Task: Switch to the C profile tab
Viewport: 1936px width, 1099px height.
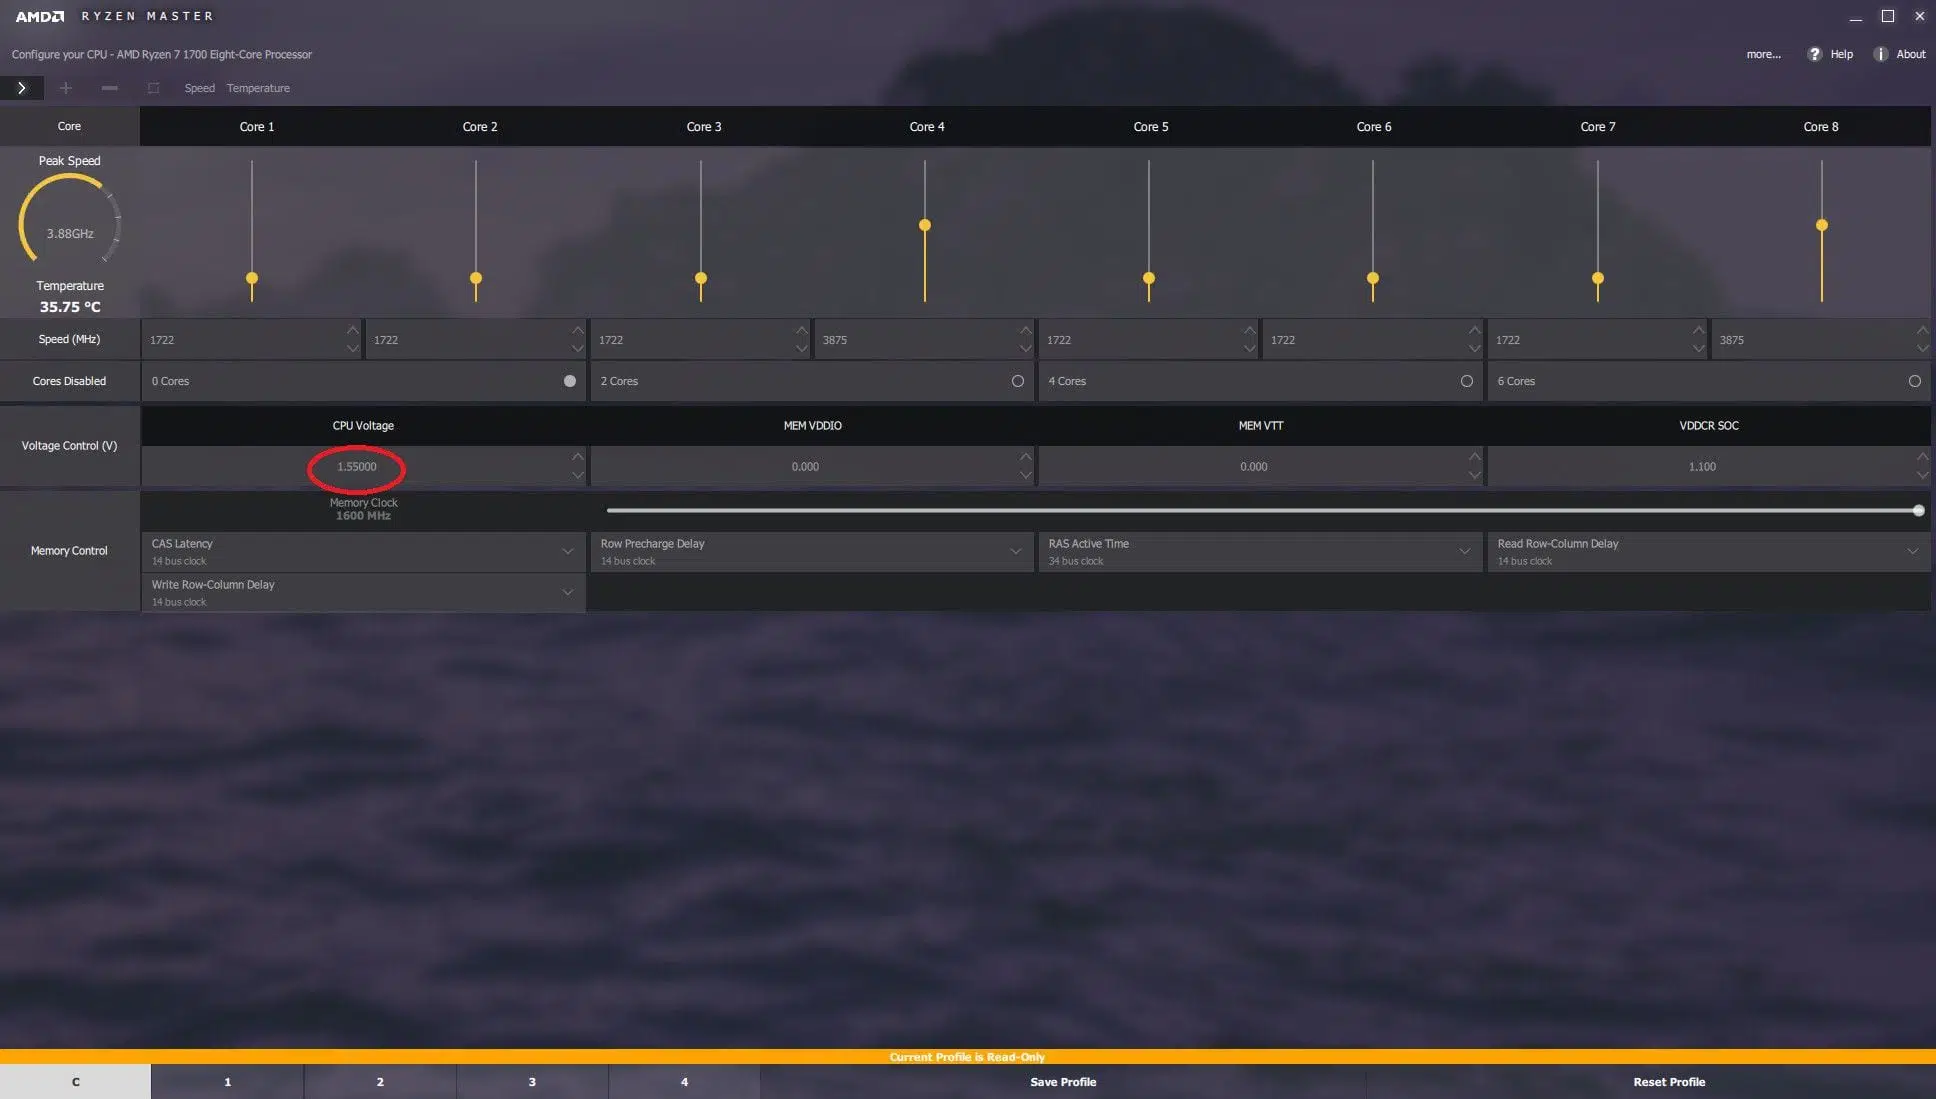Action: coord(75,1082)
